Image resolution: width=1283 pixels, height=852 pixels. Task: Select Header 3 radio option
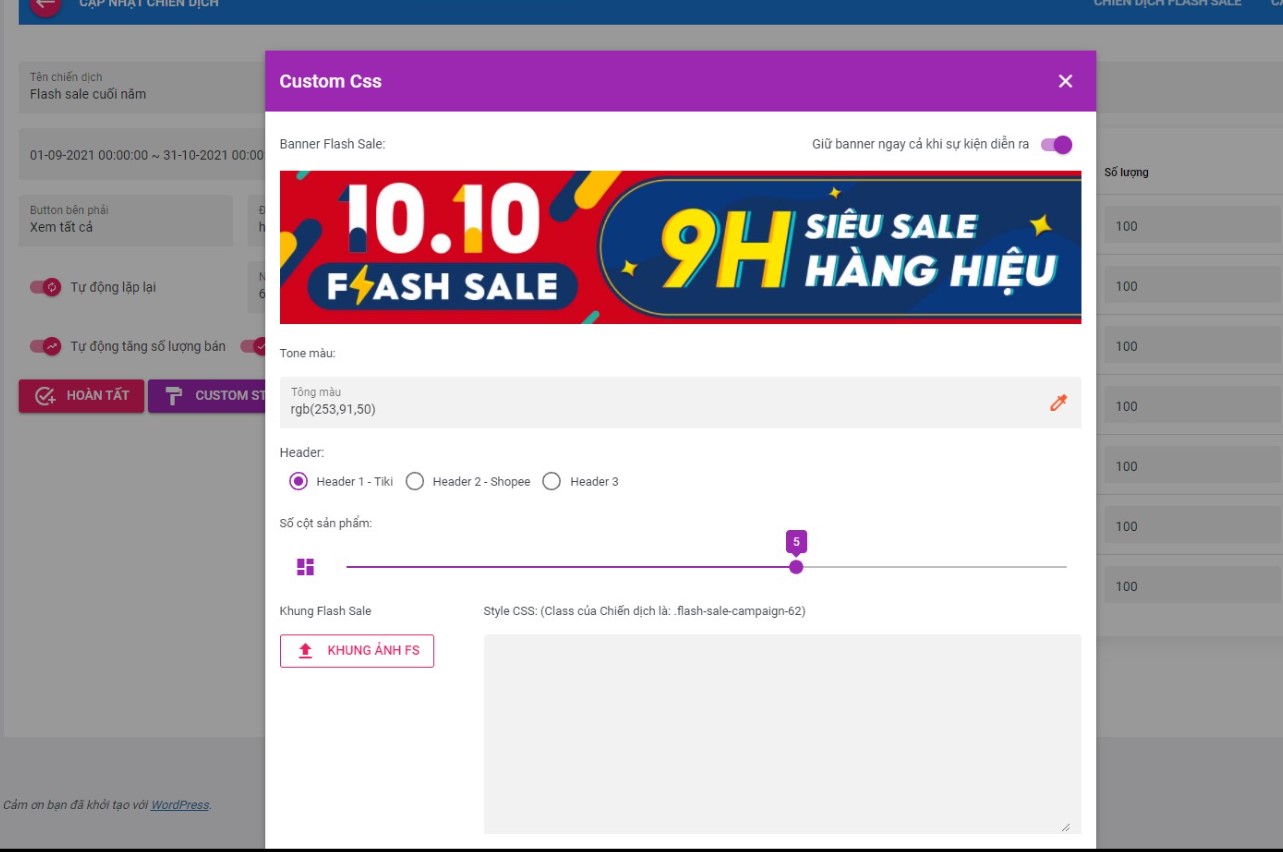point(551,481)
